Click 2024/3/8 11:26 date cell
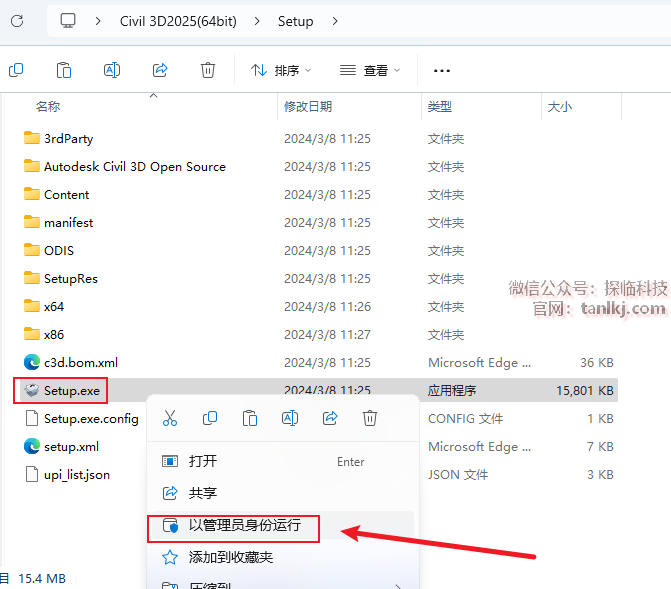This screenshot has height=589, width=671. 327,306
